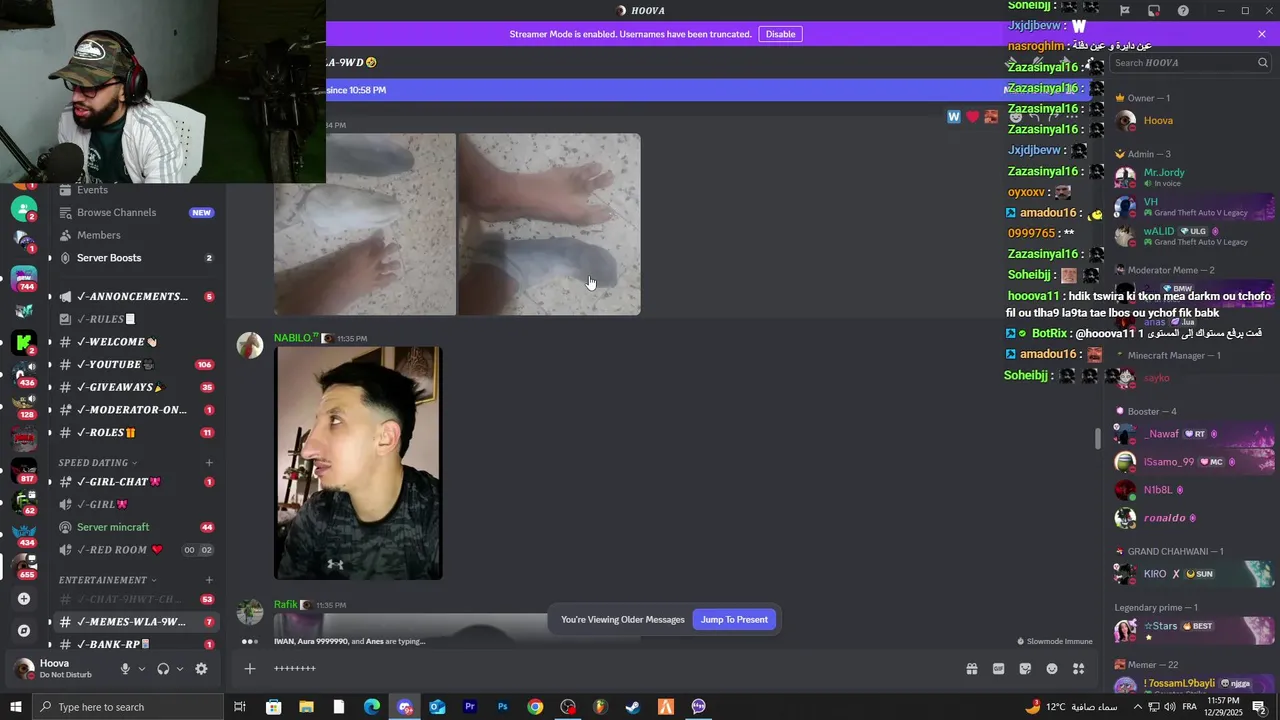The height and width of the screenshot is (720, 1280).
Task: Open the GIF picker
Action: pyautogui.click(x=998, y=669)
